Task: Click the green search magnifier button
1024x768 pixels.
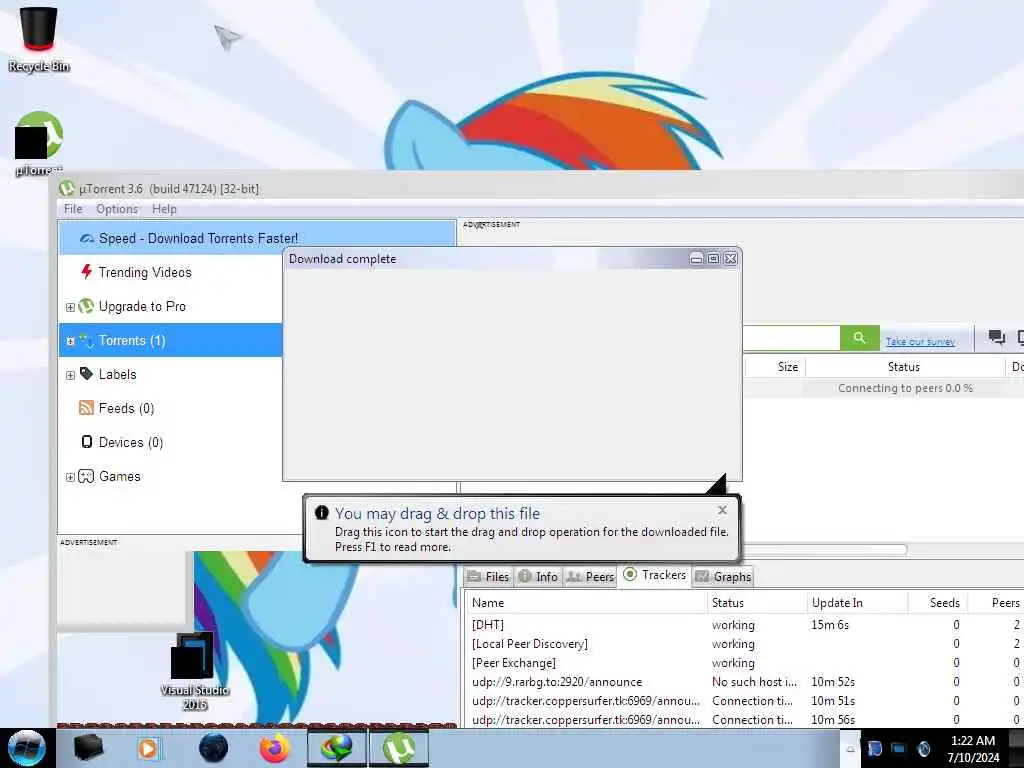Action: pos(859,338)
